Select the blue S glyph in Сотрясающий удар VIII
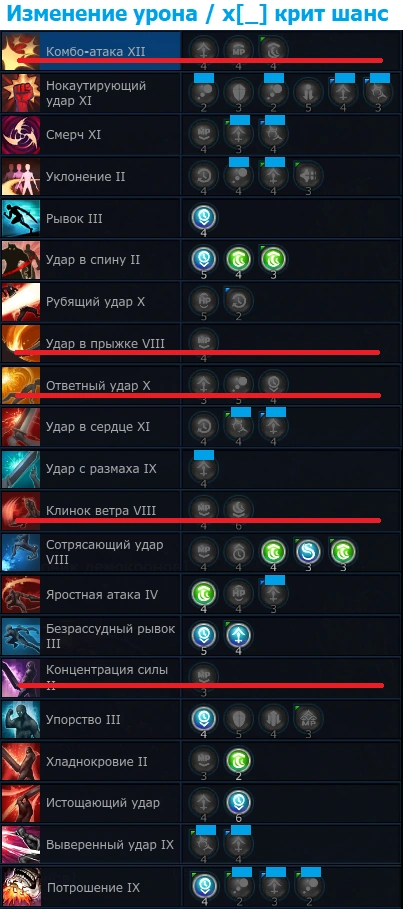Screen dimensions: 403x909 (x=308, y=552)
